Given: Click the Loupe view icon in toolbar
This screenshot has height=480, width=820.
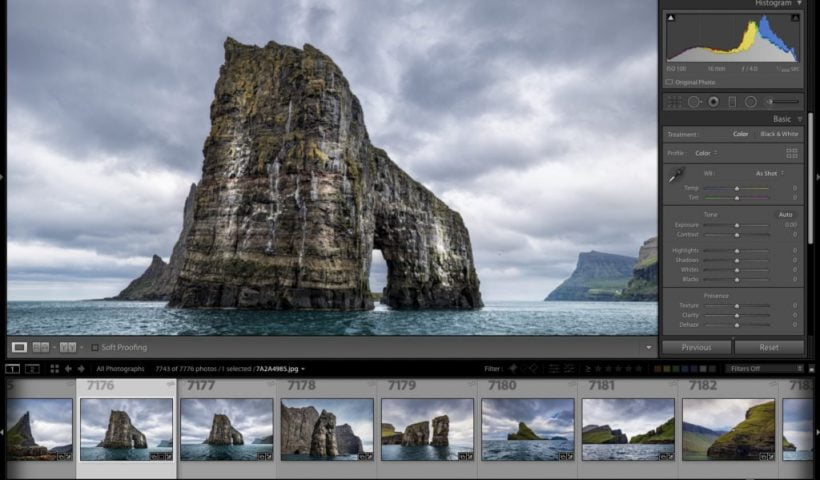Looking at the screenshot, I should [x=19, y=347].
